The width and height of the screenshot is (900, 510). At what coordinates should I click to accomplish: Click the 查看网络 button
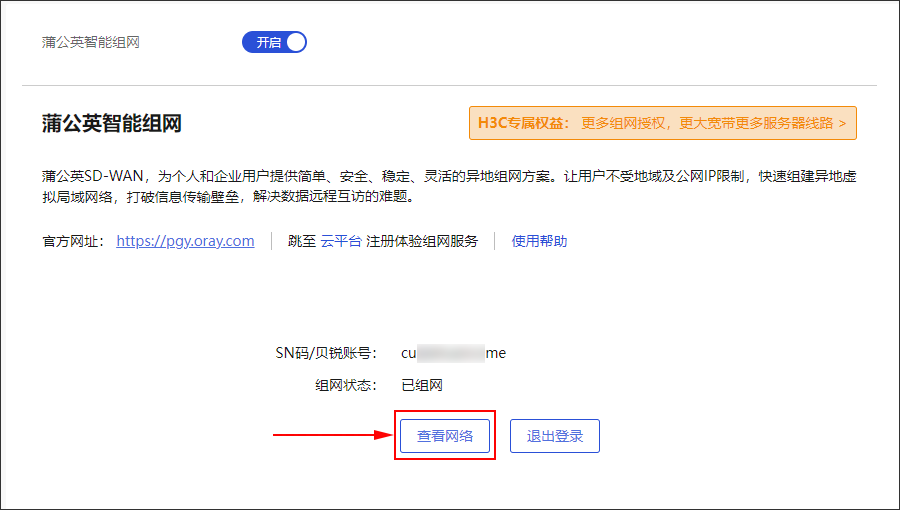[445, 436]
